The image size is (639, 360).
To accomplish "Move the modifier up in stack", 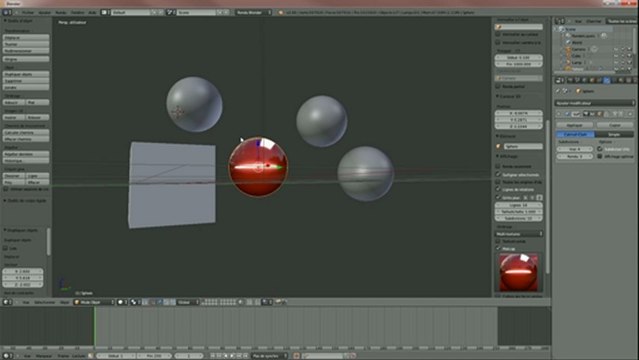I will click(615, 114).
